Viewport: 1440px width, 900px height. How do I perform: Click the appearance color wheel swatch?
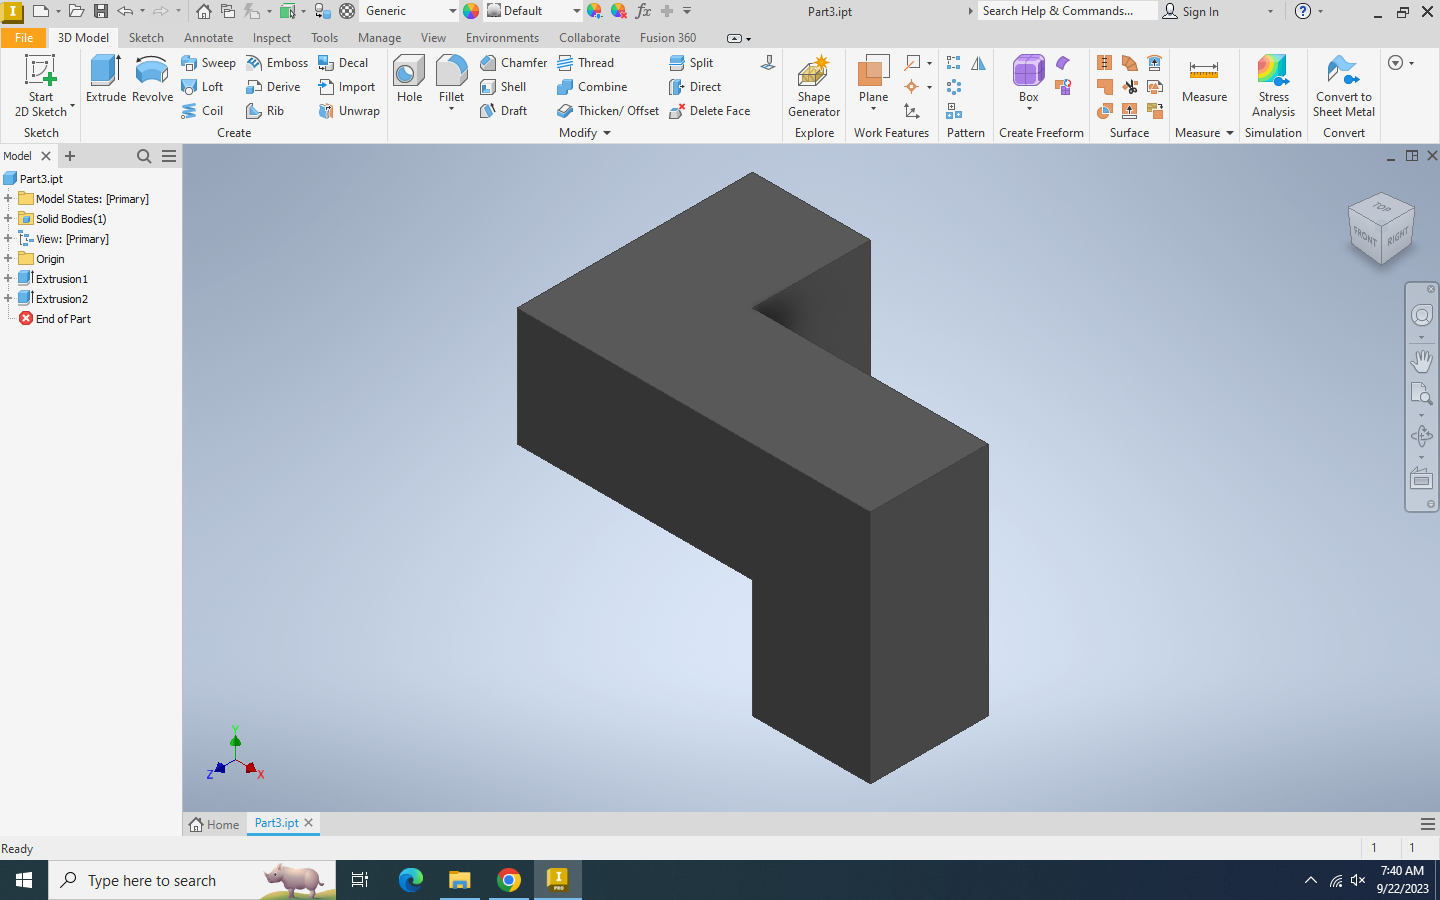[471, 11]
